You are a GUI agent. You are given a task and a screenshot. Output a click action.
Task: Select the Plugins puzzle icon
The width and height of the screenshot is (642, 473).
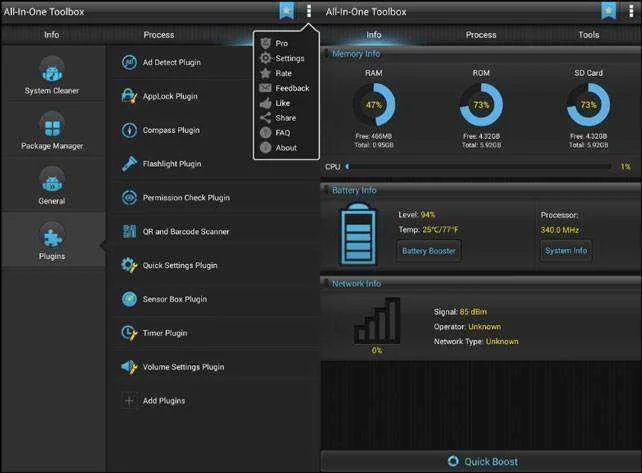click(52, 235)
